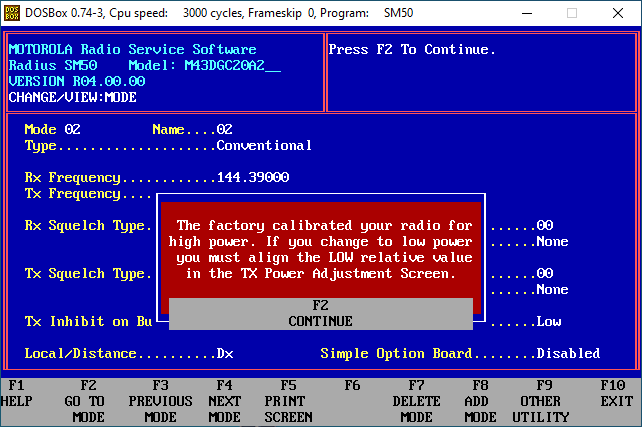Click 'MOTOROLA Radio Service Software' heading
Screen dimensions: 642x427
click(133, 50)
